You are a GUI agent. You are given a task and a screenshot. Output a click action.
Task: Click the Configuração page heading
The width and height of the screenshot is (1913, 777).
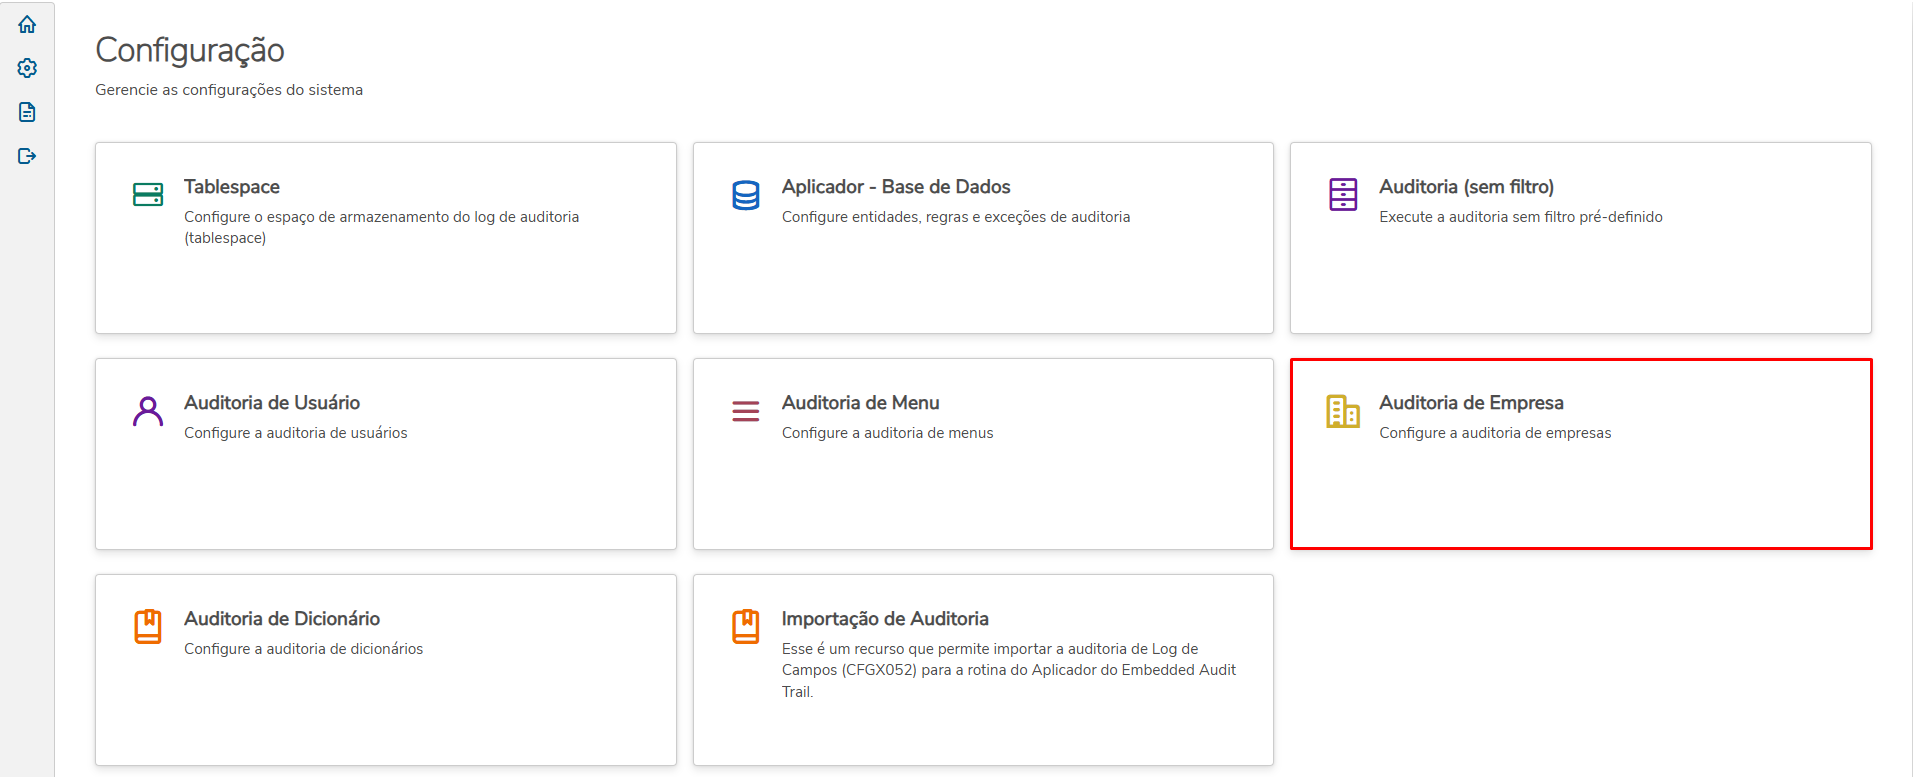(x=190, y=50)
